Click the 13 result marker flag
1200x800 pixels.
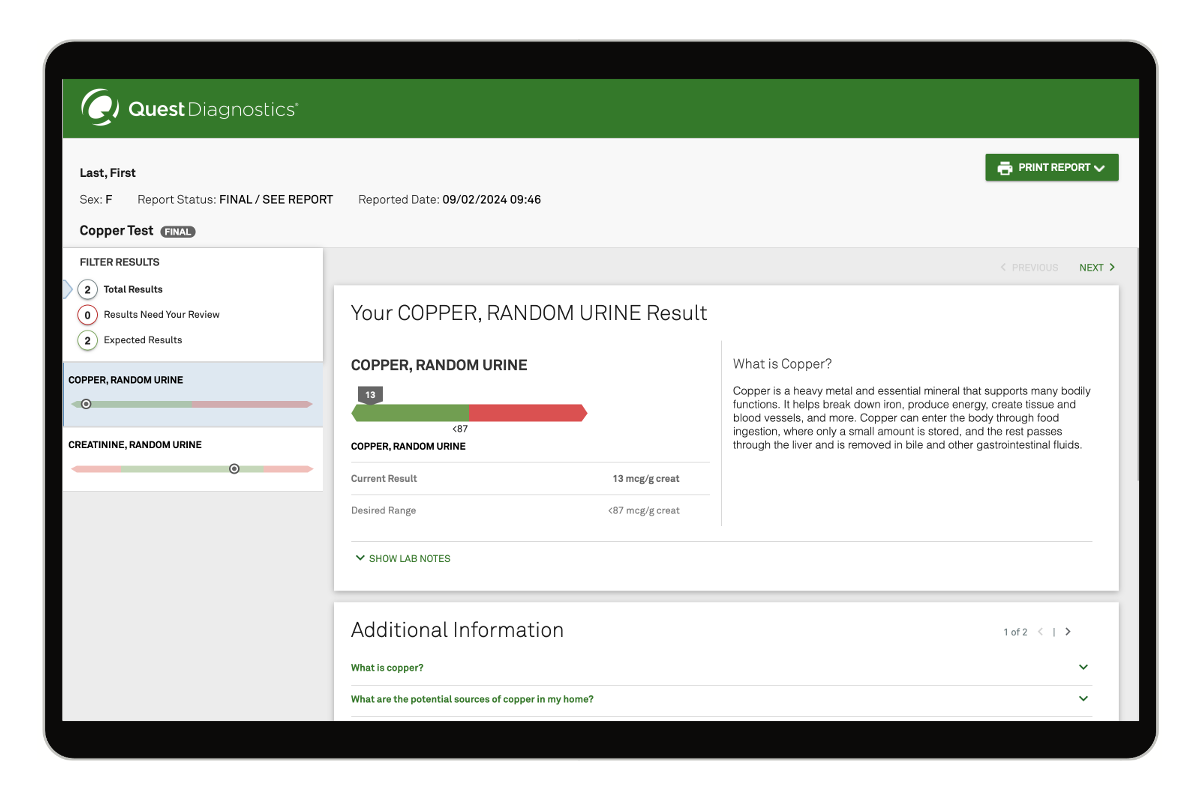pos(370,396)
